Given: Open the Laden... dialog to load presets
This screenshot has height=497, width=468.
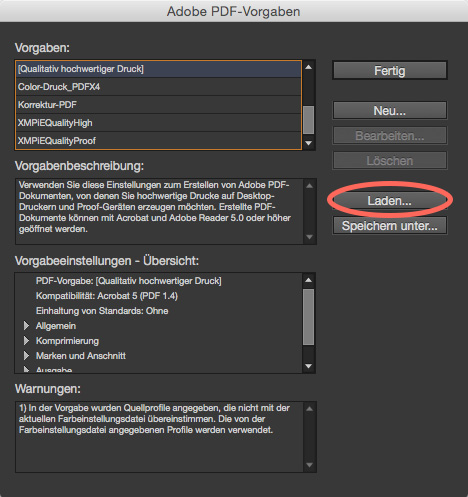Looking at the screenshot, I should point(390,201).
